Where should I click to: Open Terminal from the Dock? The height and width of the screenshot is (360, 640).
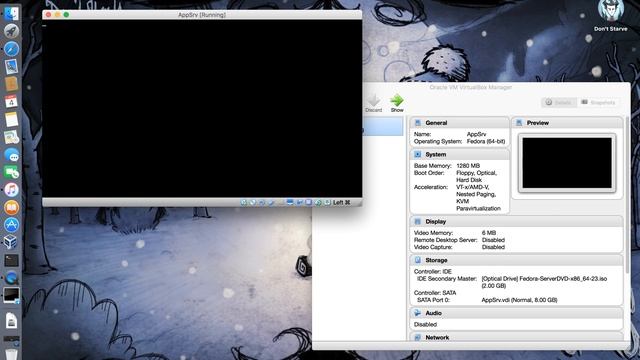click(x=11, y=260)
